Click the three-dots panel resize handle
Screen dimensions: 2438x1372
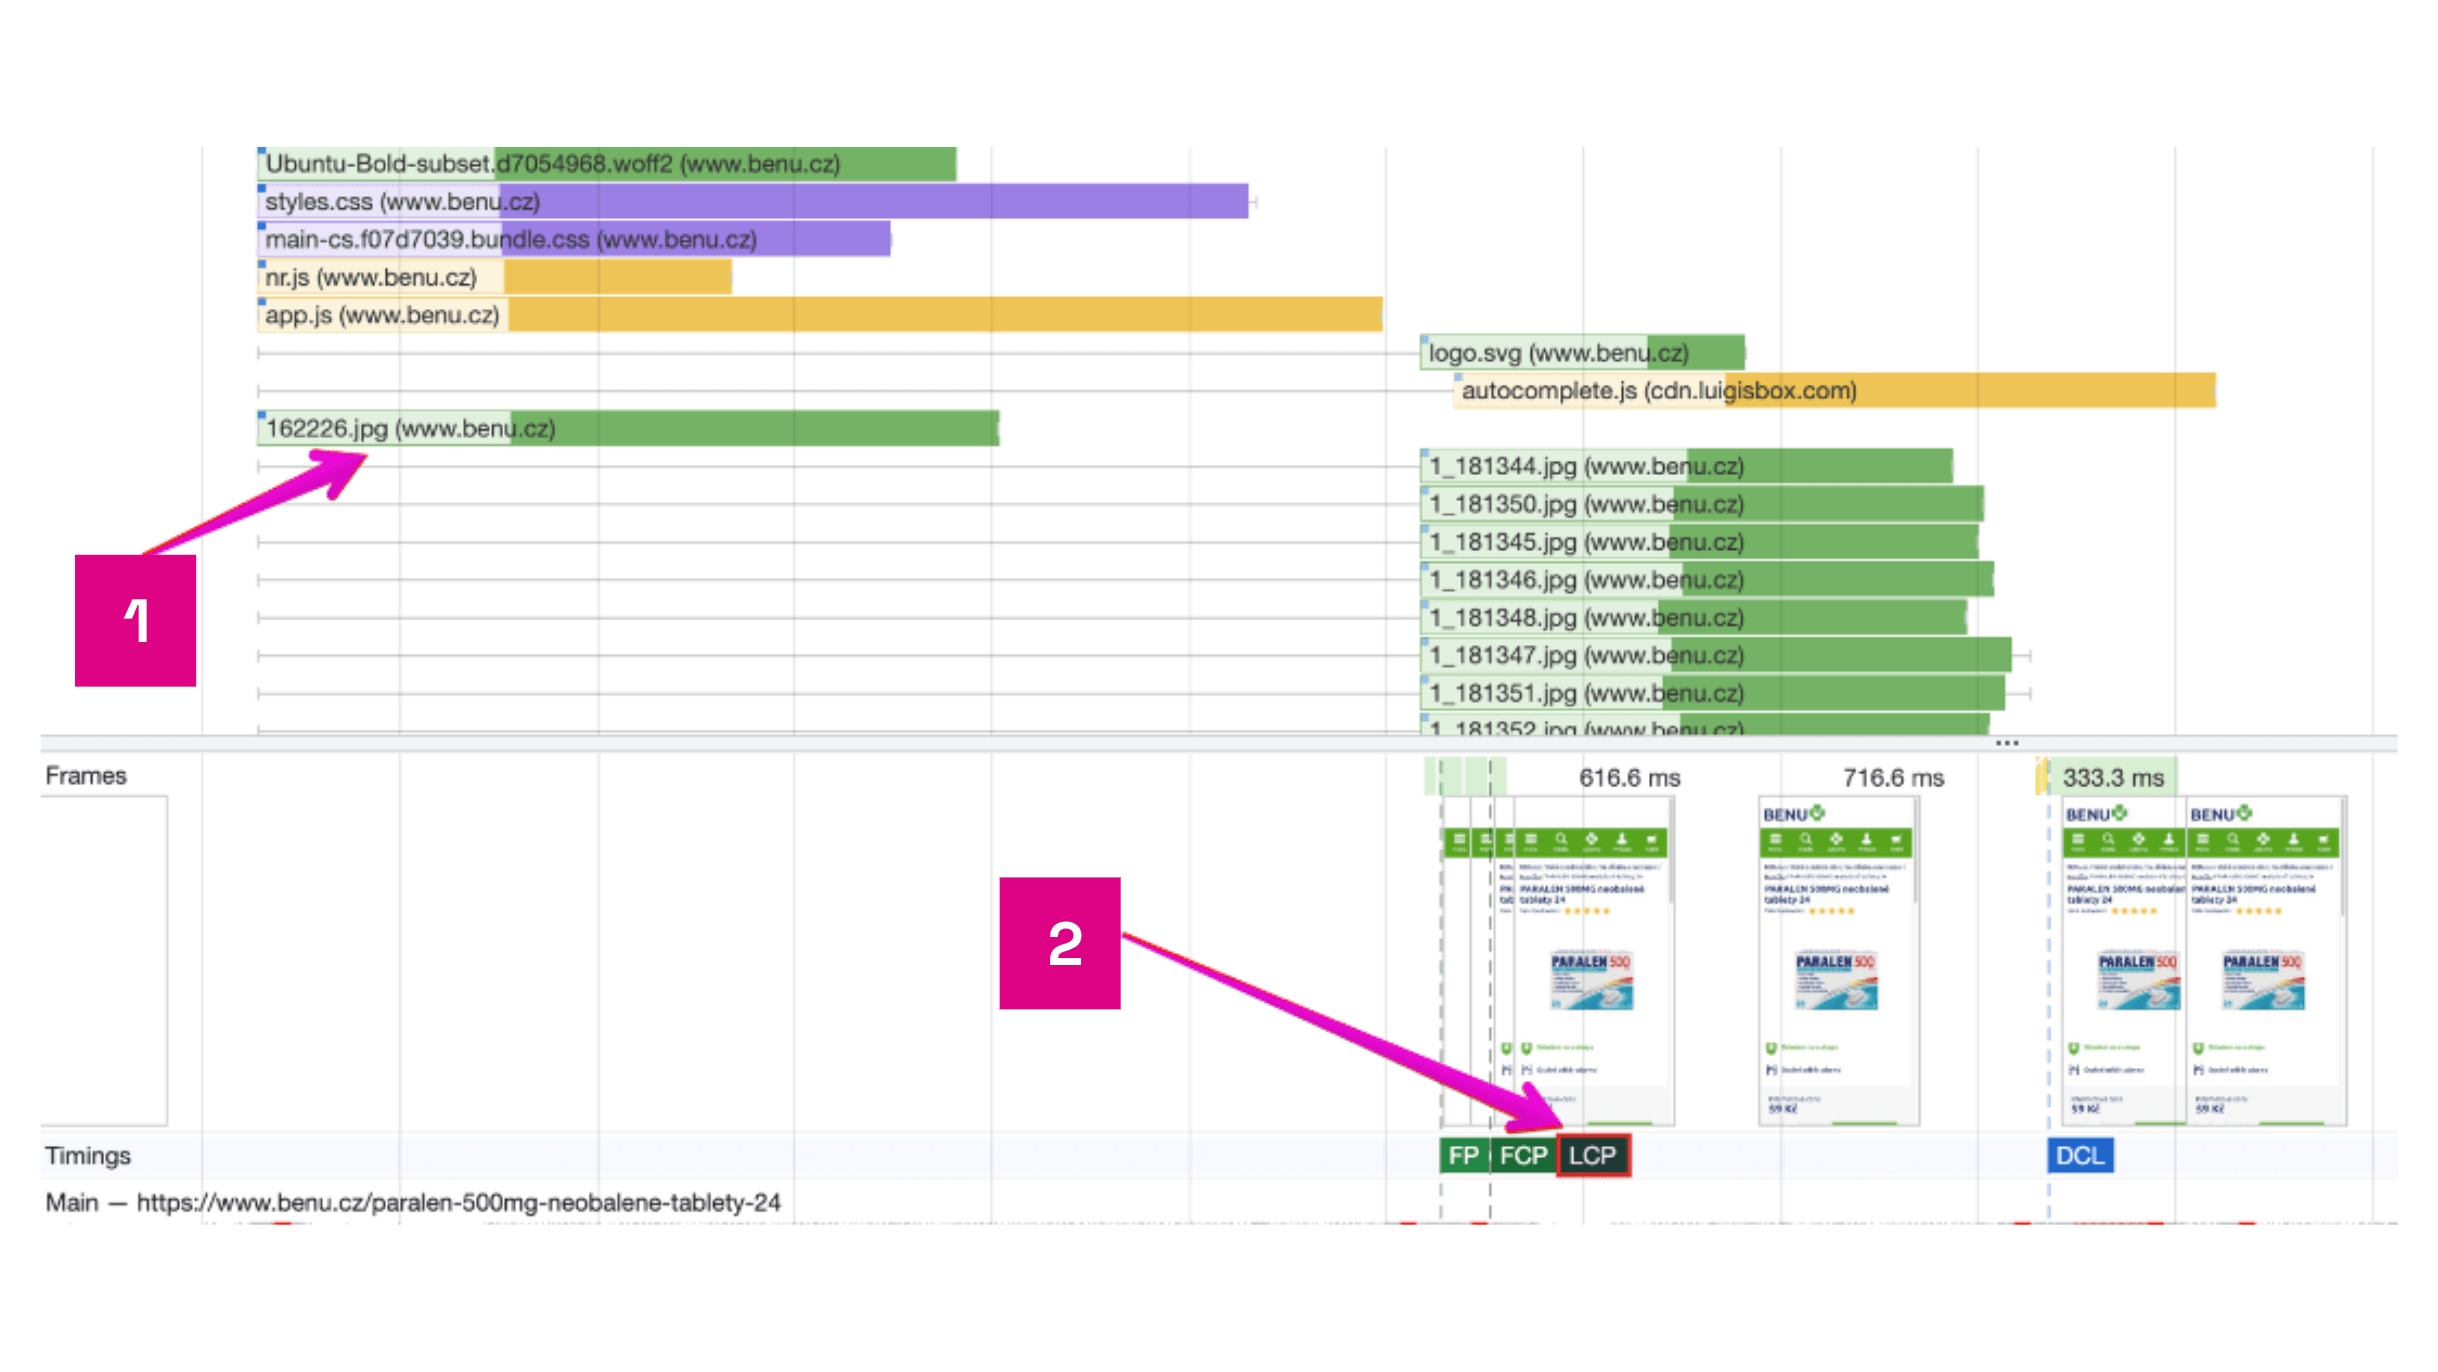coord(2006,743)
